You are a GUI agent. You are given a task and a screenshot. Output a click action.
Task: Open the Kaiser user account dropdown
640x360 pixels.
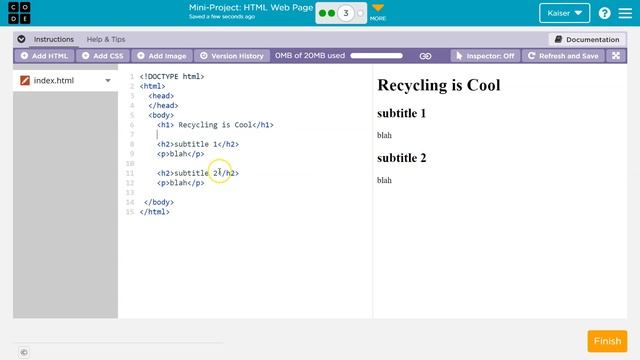[x=564, y=13]
